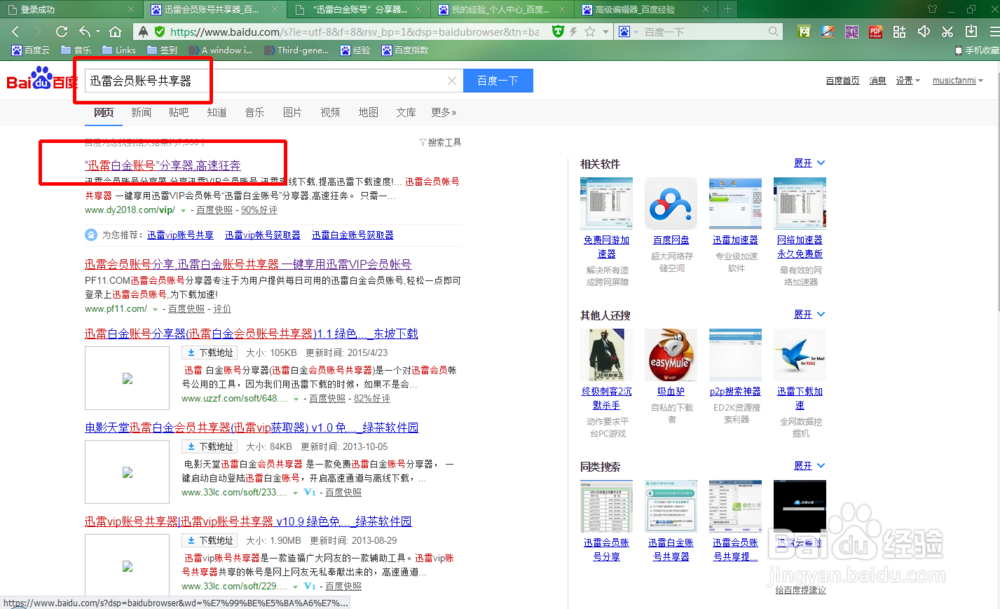Open the apps grid plus icon
The height and width of the screenshot is (609, 1000).
coord(899,31)
